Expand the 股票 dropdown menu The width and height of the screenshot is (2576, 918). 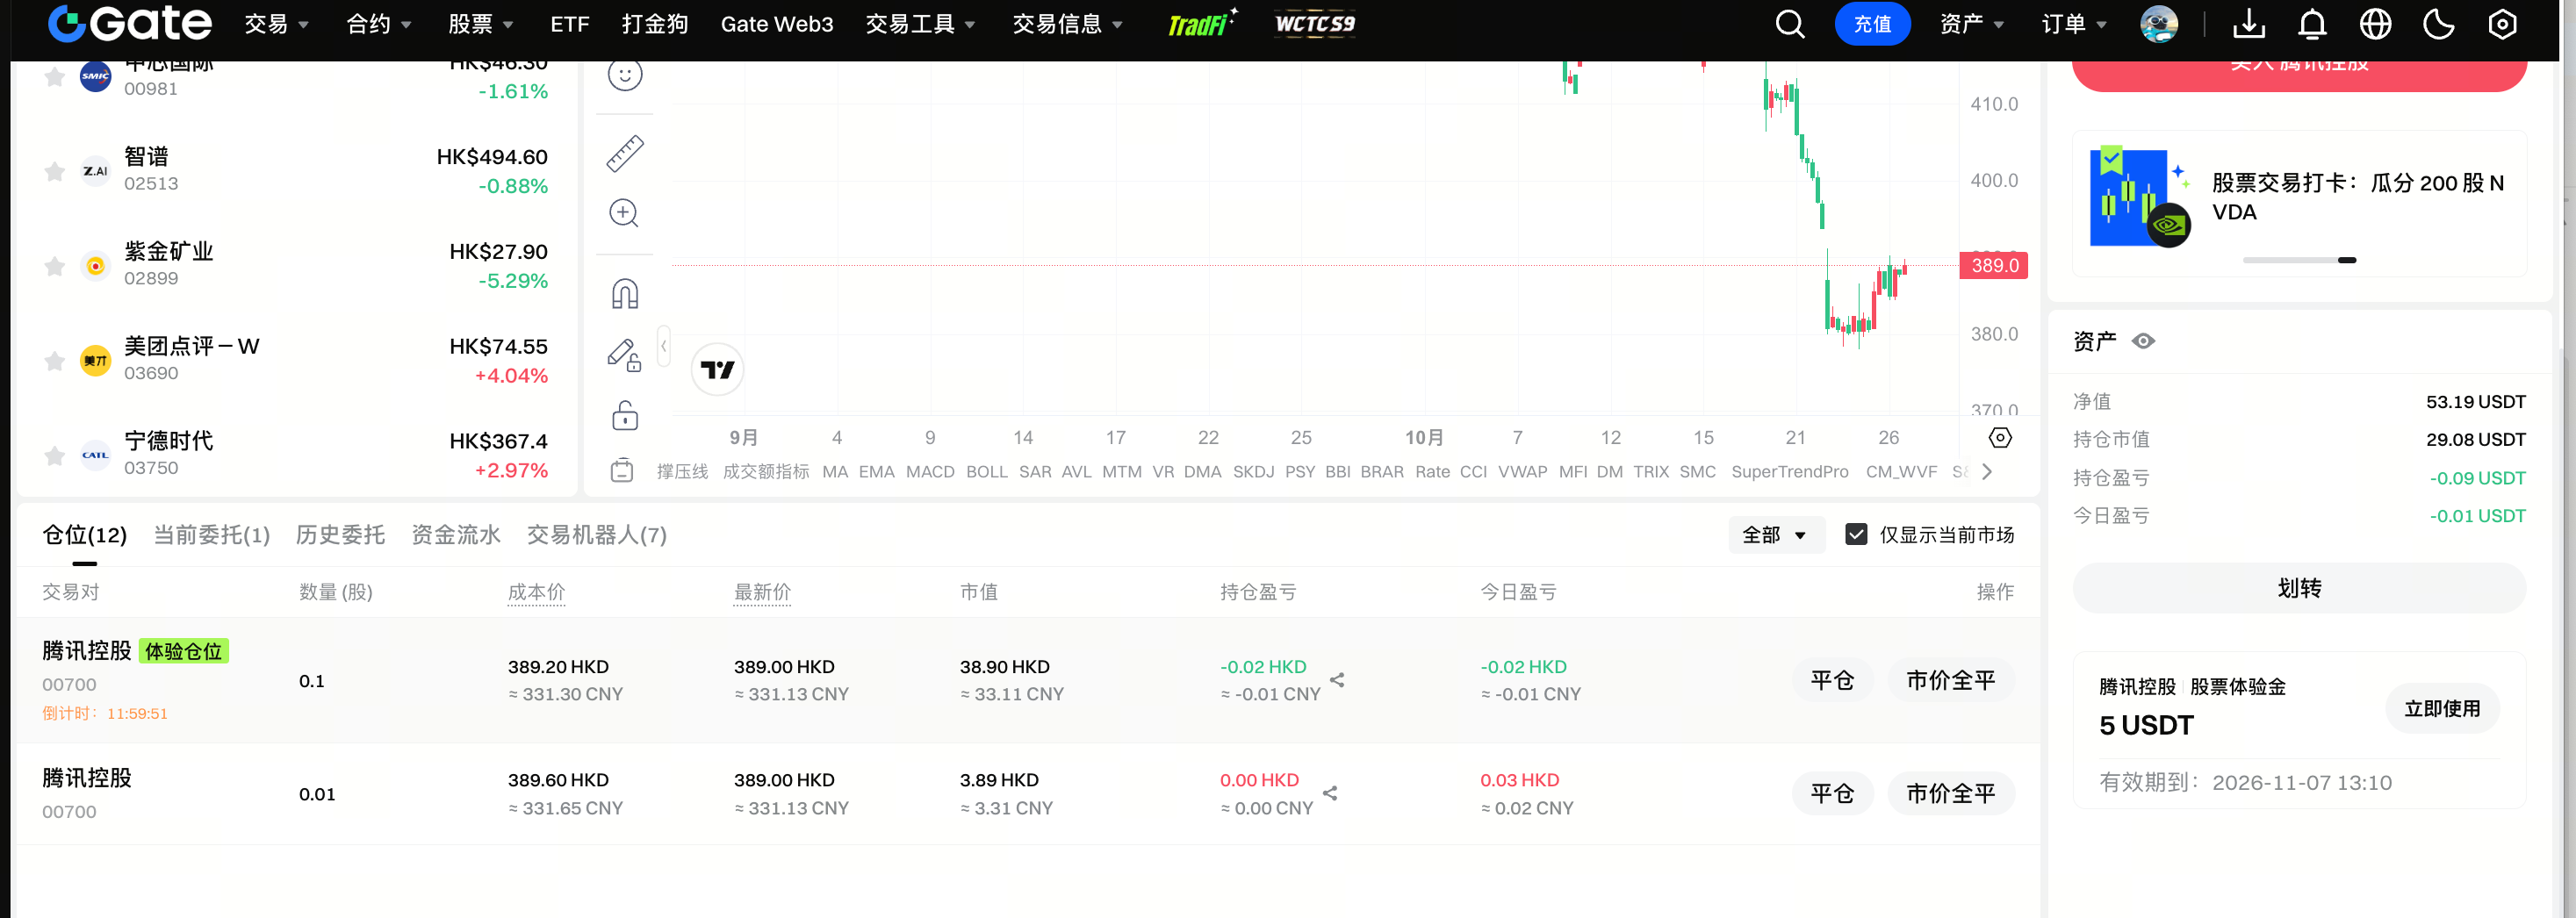point(481,24)
